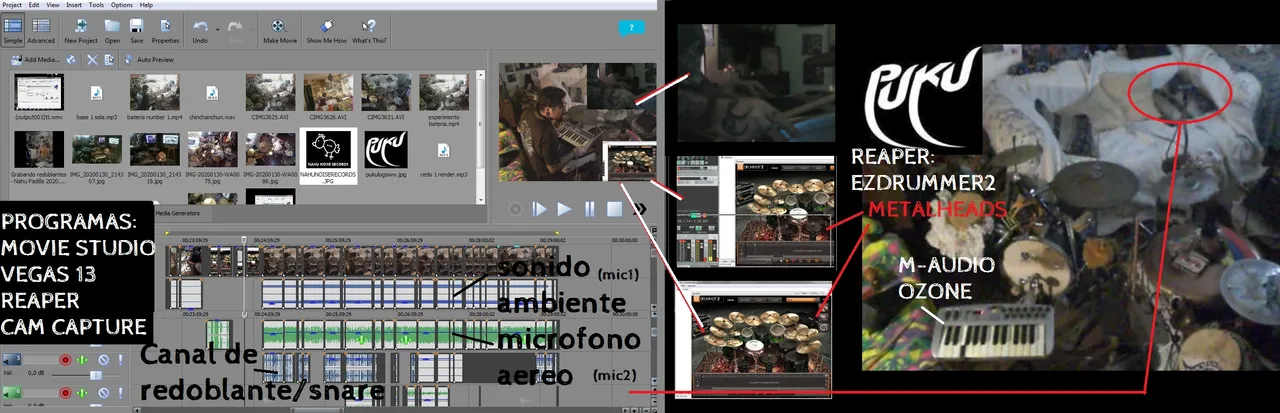The width and height of the screenshot is (1280, 413).
Task: Click the blue track 5 header icon
Action: coord(12,359)
